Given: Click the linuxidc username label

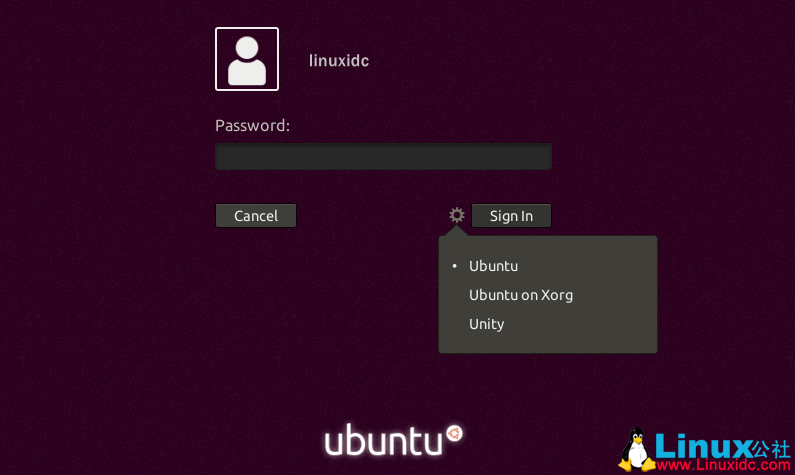Looking at the screenshot, I should click(x=339, y=60).
